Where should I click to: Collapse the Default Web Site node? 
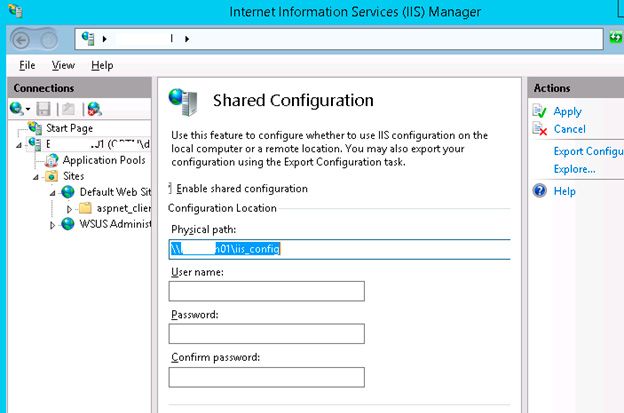[x=53, y=193]
